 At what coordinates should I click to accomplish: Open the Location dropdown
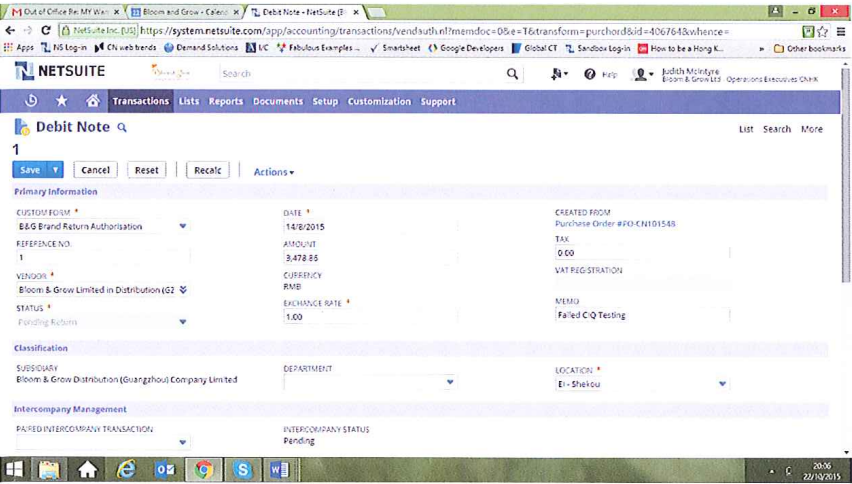tap(722, 384)
